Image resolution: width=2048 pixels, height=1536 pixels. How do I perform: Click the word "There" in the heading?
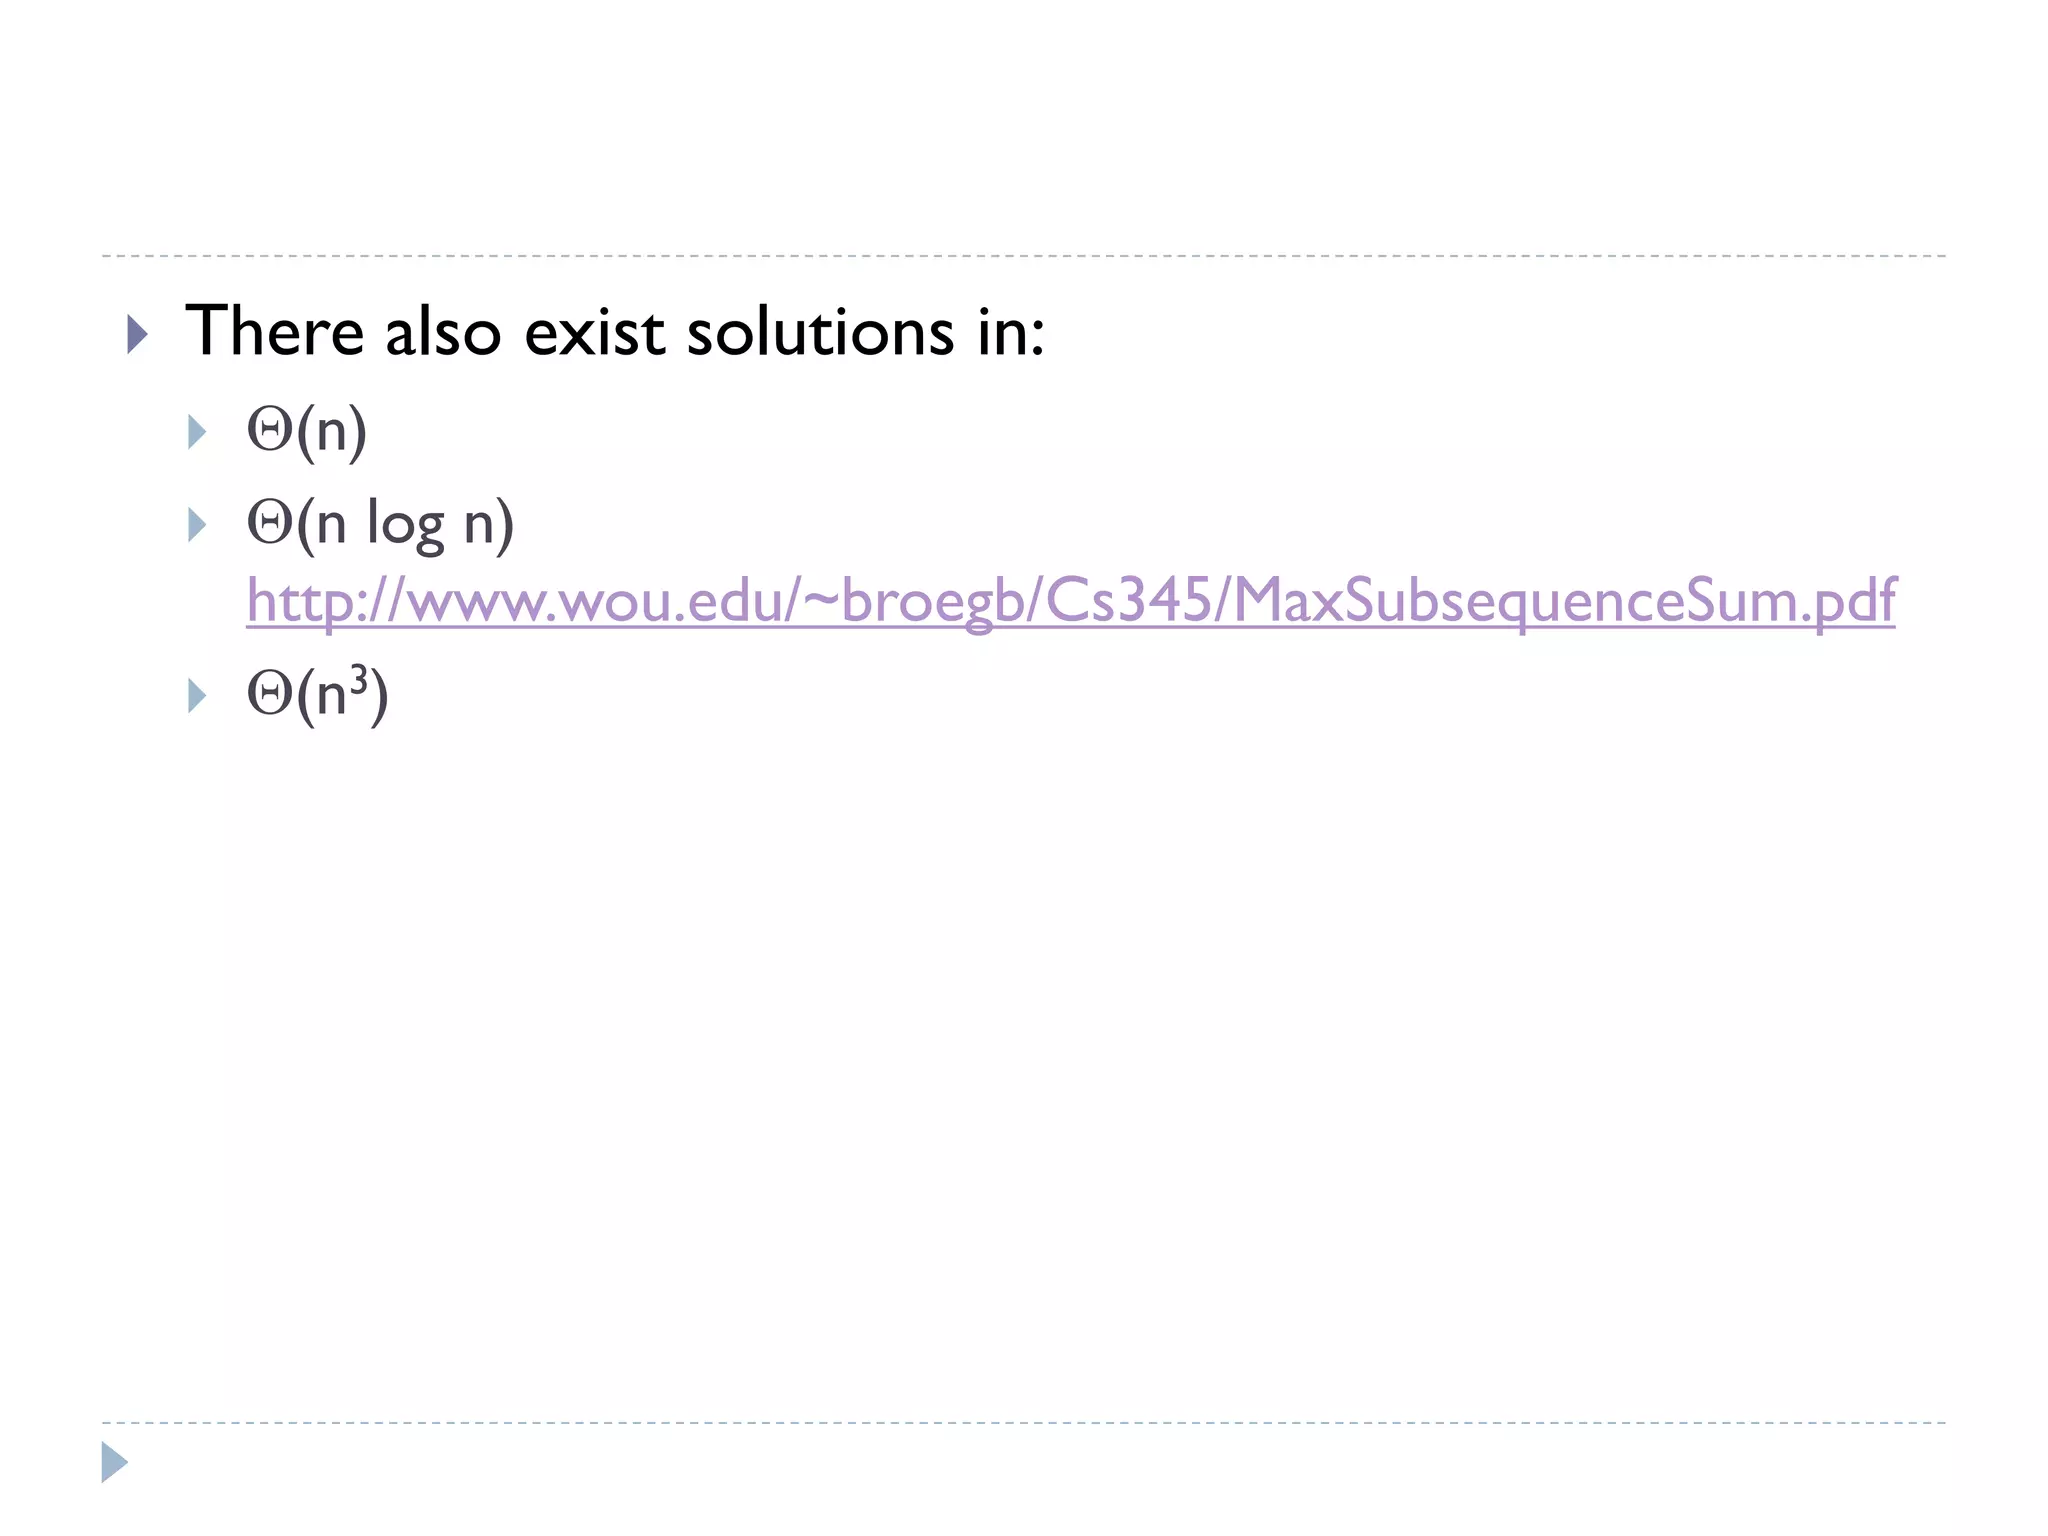click(x=275, y=330)
